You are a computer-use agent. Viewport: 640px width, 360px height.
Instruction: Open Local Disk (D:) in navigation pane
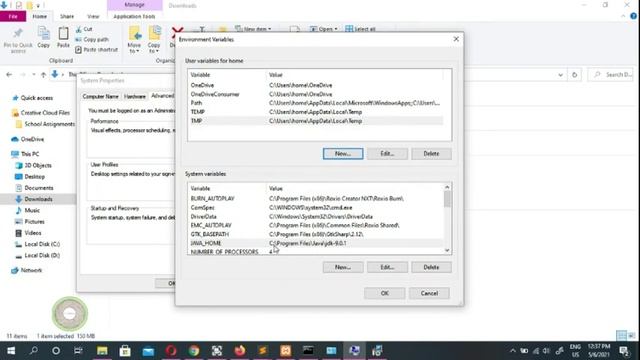point(42,256)
